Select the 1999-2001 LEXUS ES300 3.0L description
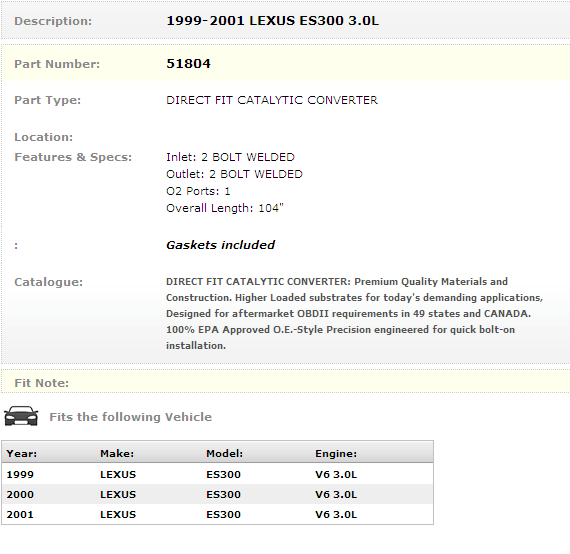570x554 pixels. tap(272, 21)
